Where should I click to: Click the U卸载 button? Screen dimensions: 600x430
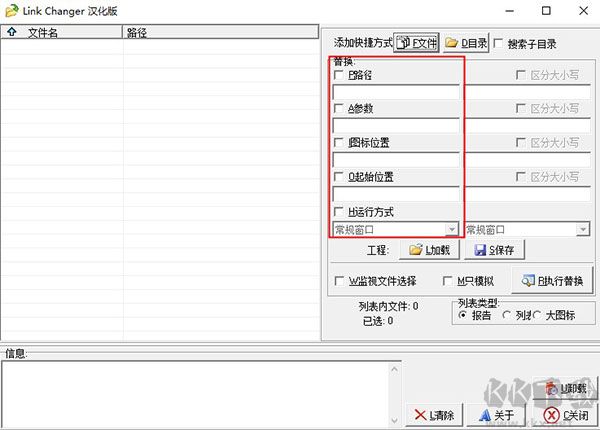(566, 389)
